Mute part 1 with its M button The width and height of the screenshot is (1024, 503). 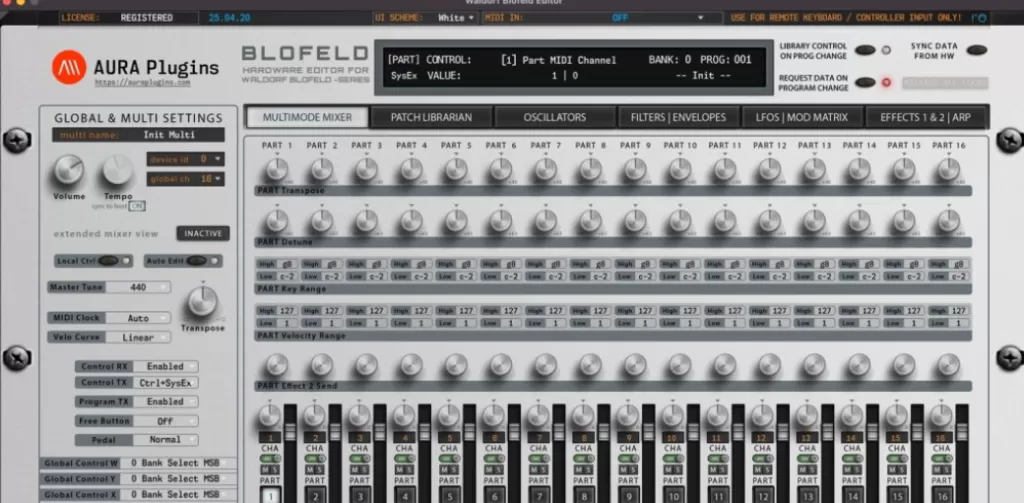[265, 470]
